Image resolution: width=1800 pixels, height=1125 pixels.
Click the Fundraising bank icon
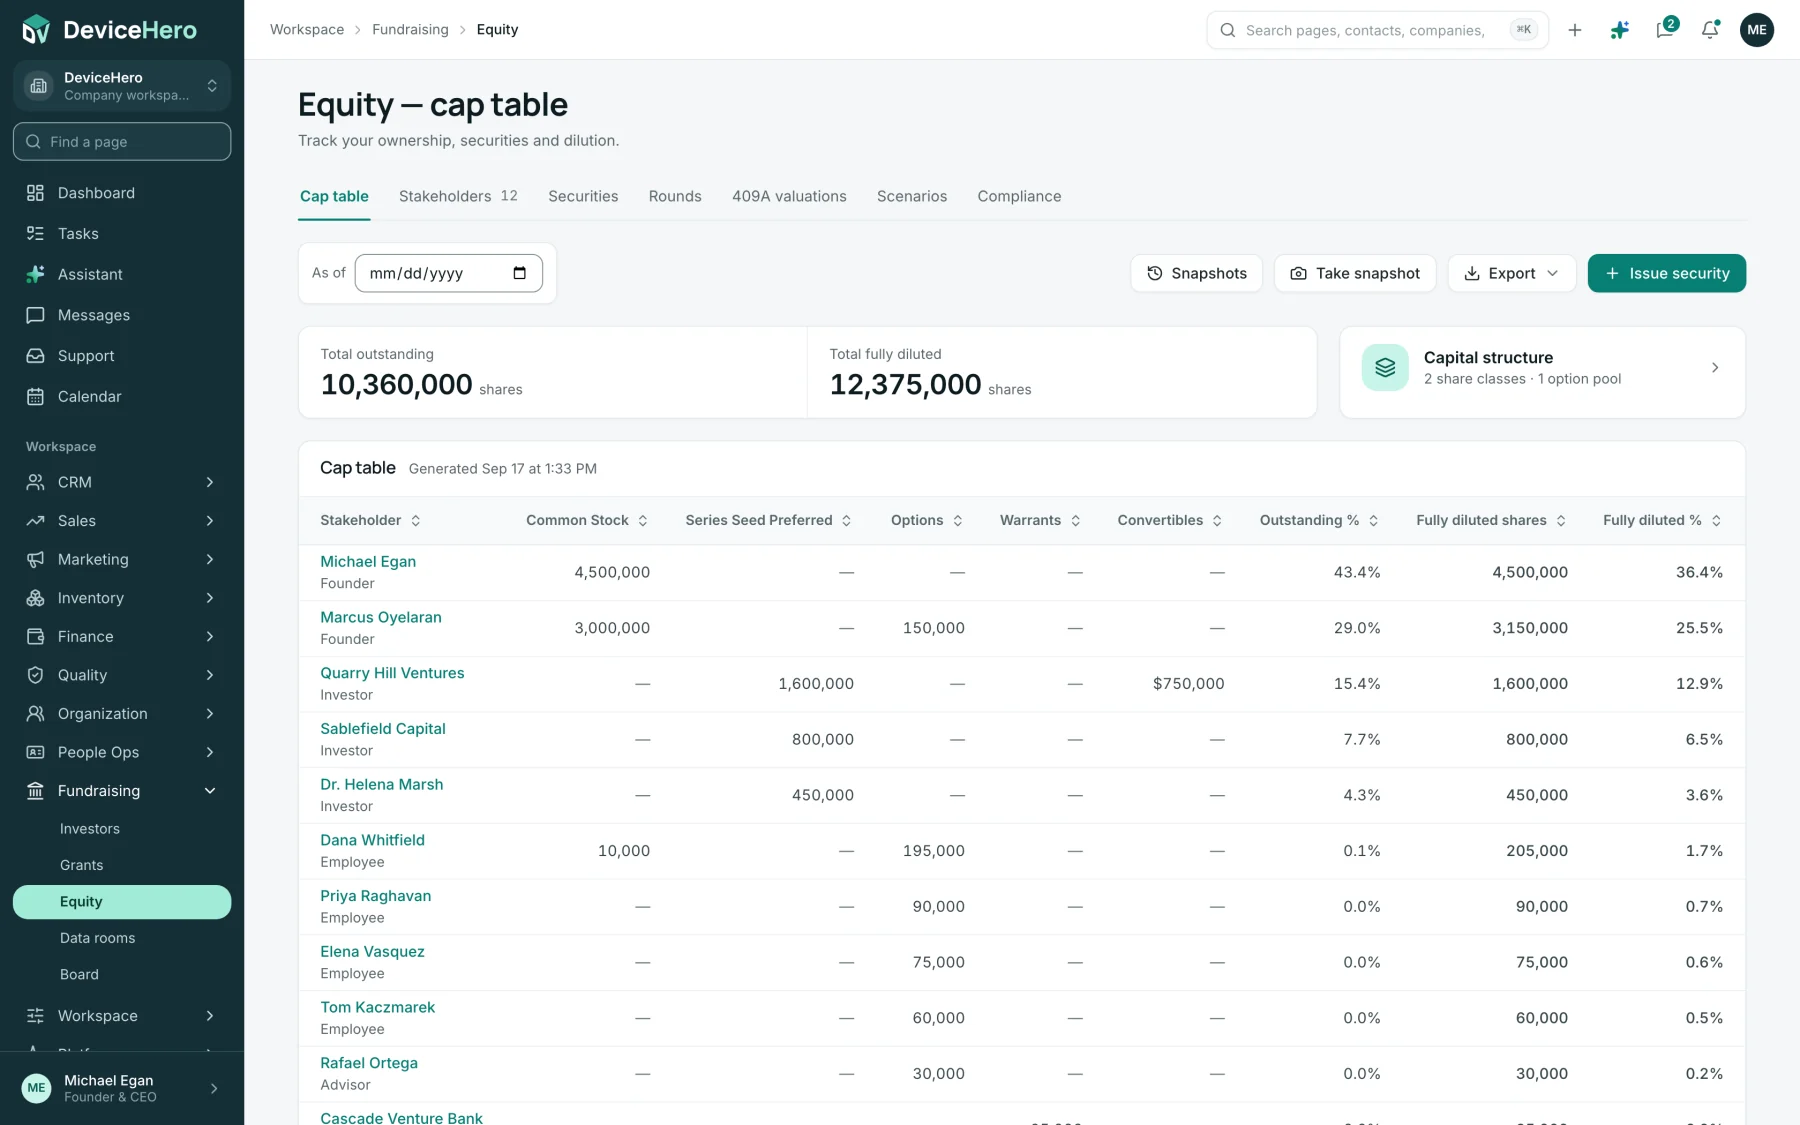pyautogui.click(x=35, y=791)
